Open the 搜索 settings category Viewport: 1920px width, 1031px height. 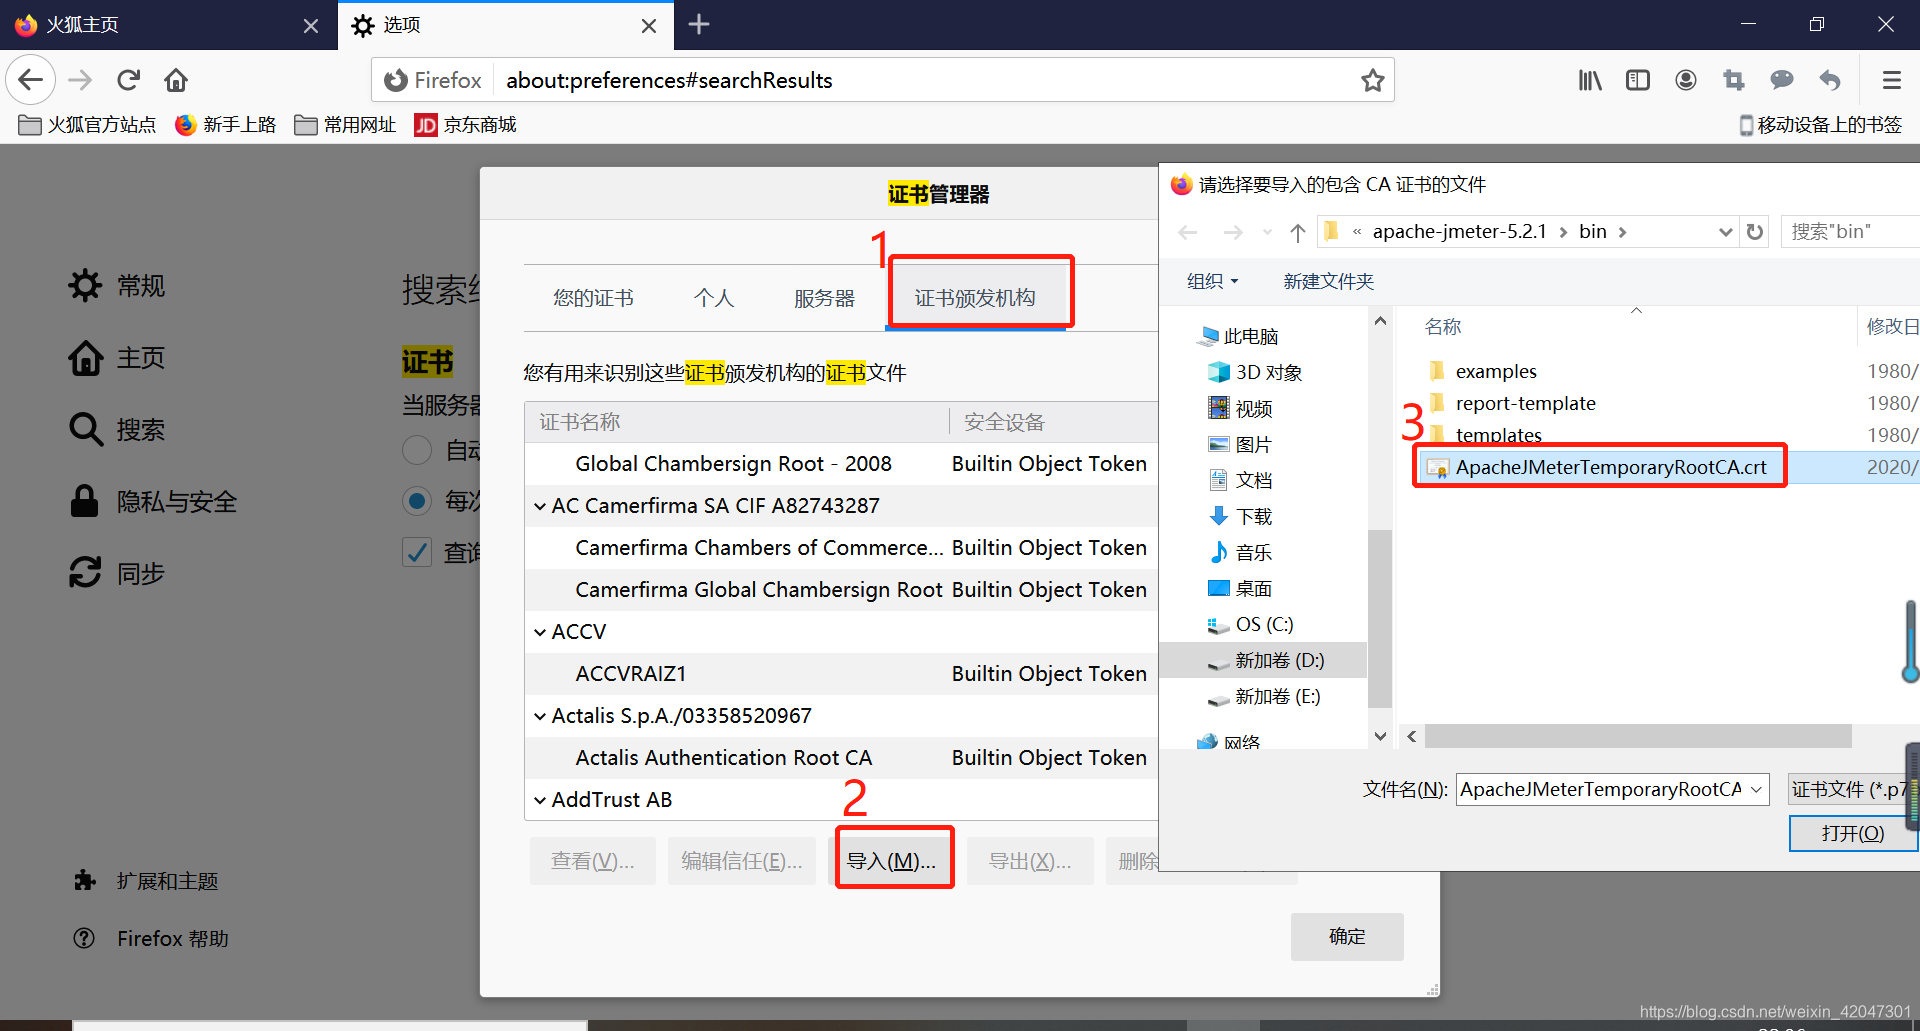[x=117, y=430]
